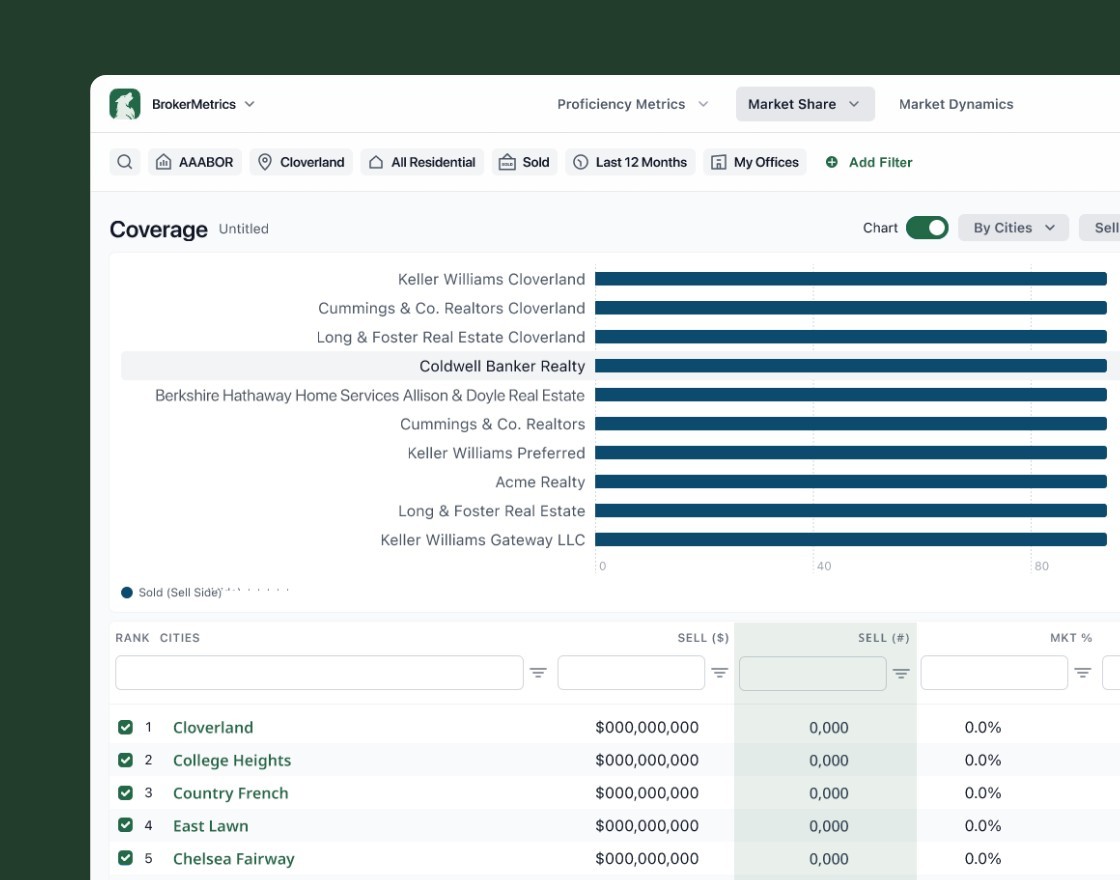Switch to the Market Dynamics tab
Viewport: 1120px width, 880px height.
click(x=956, y=104)
